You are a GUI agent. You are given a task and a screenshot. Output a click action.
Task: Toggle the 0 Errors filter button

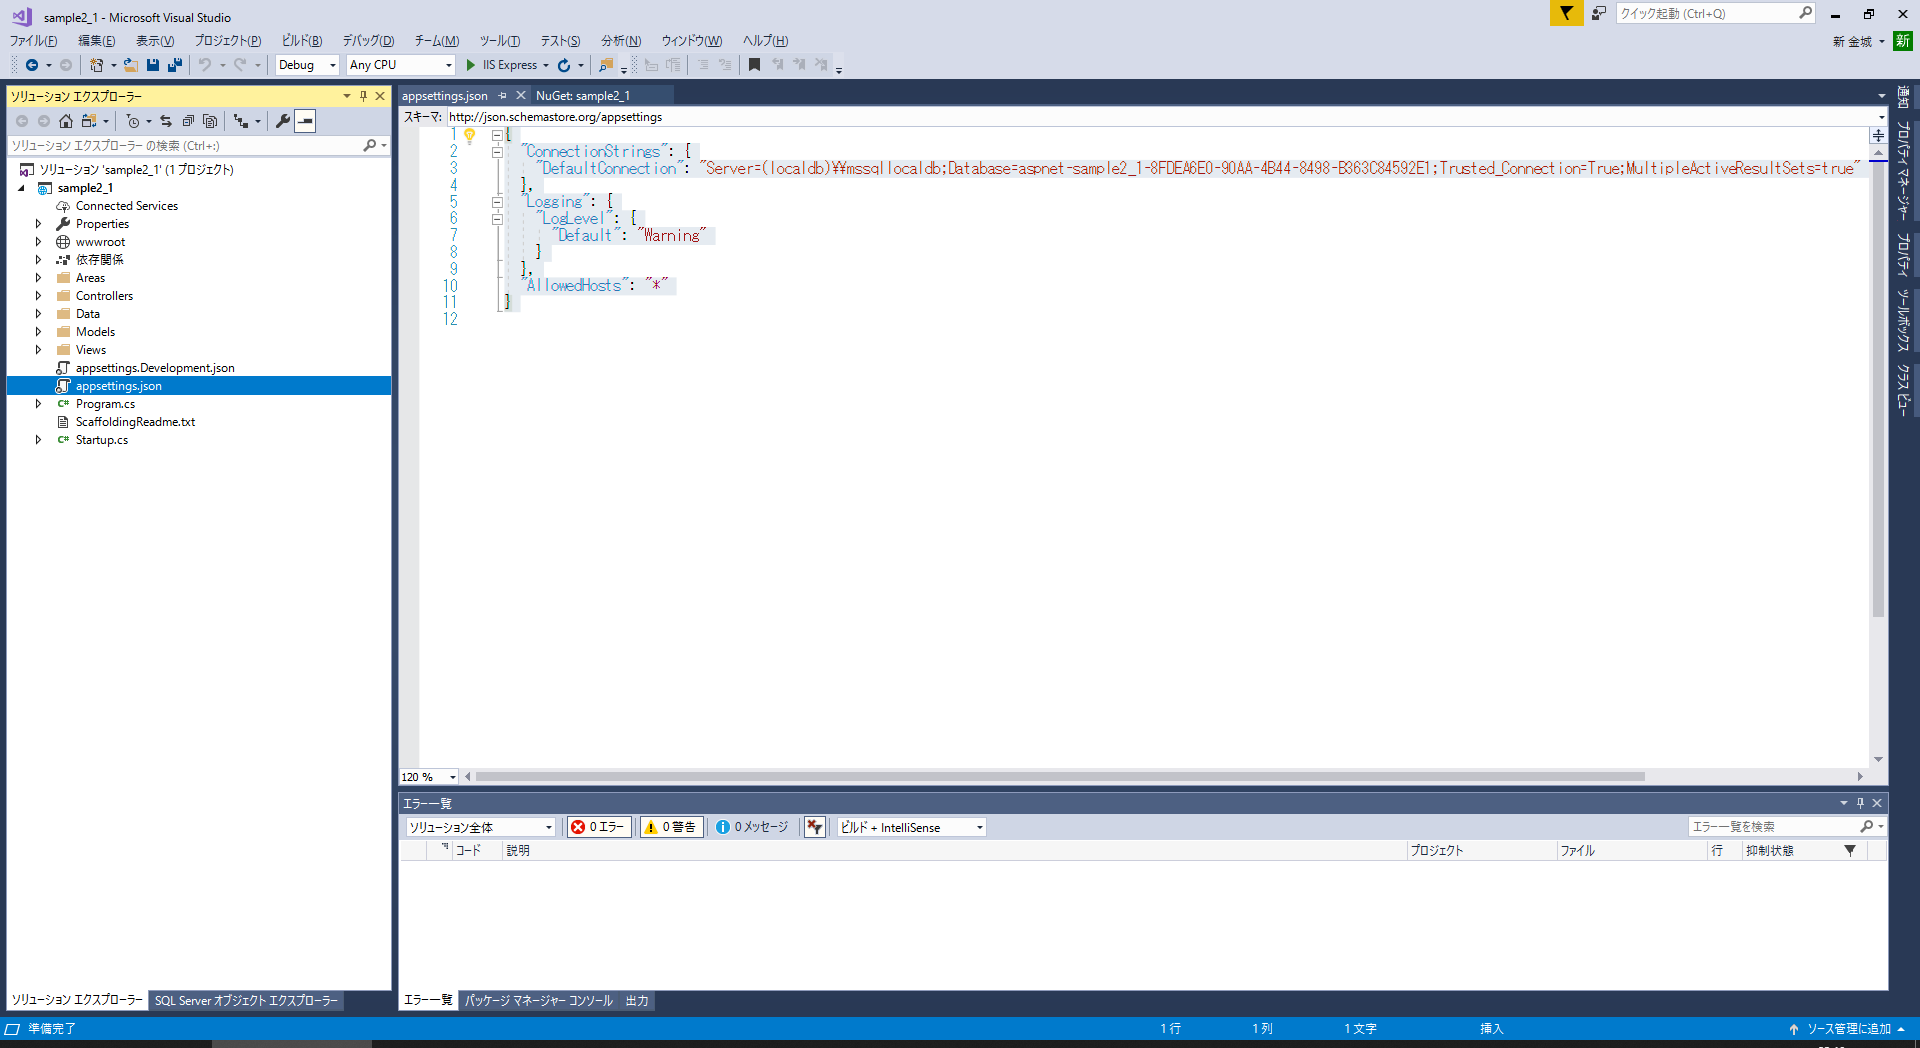(x=599, y=827)
